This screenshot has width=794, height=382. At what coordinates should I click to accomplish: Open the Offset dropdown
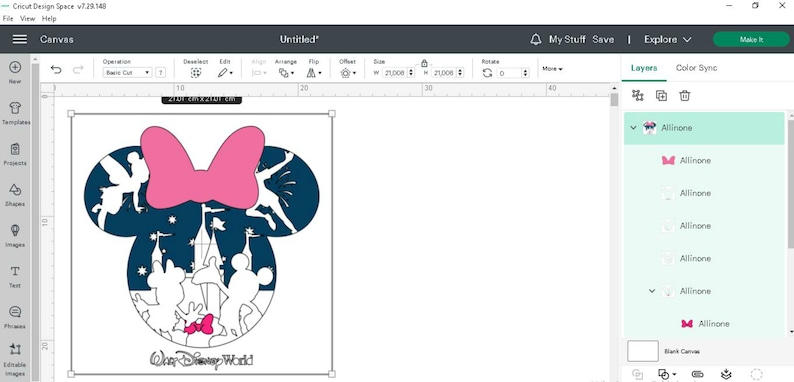348,73
